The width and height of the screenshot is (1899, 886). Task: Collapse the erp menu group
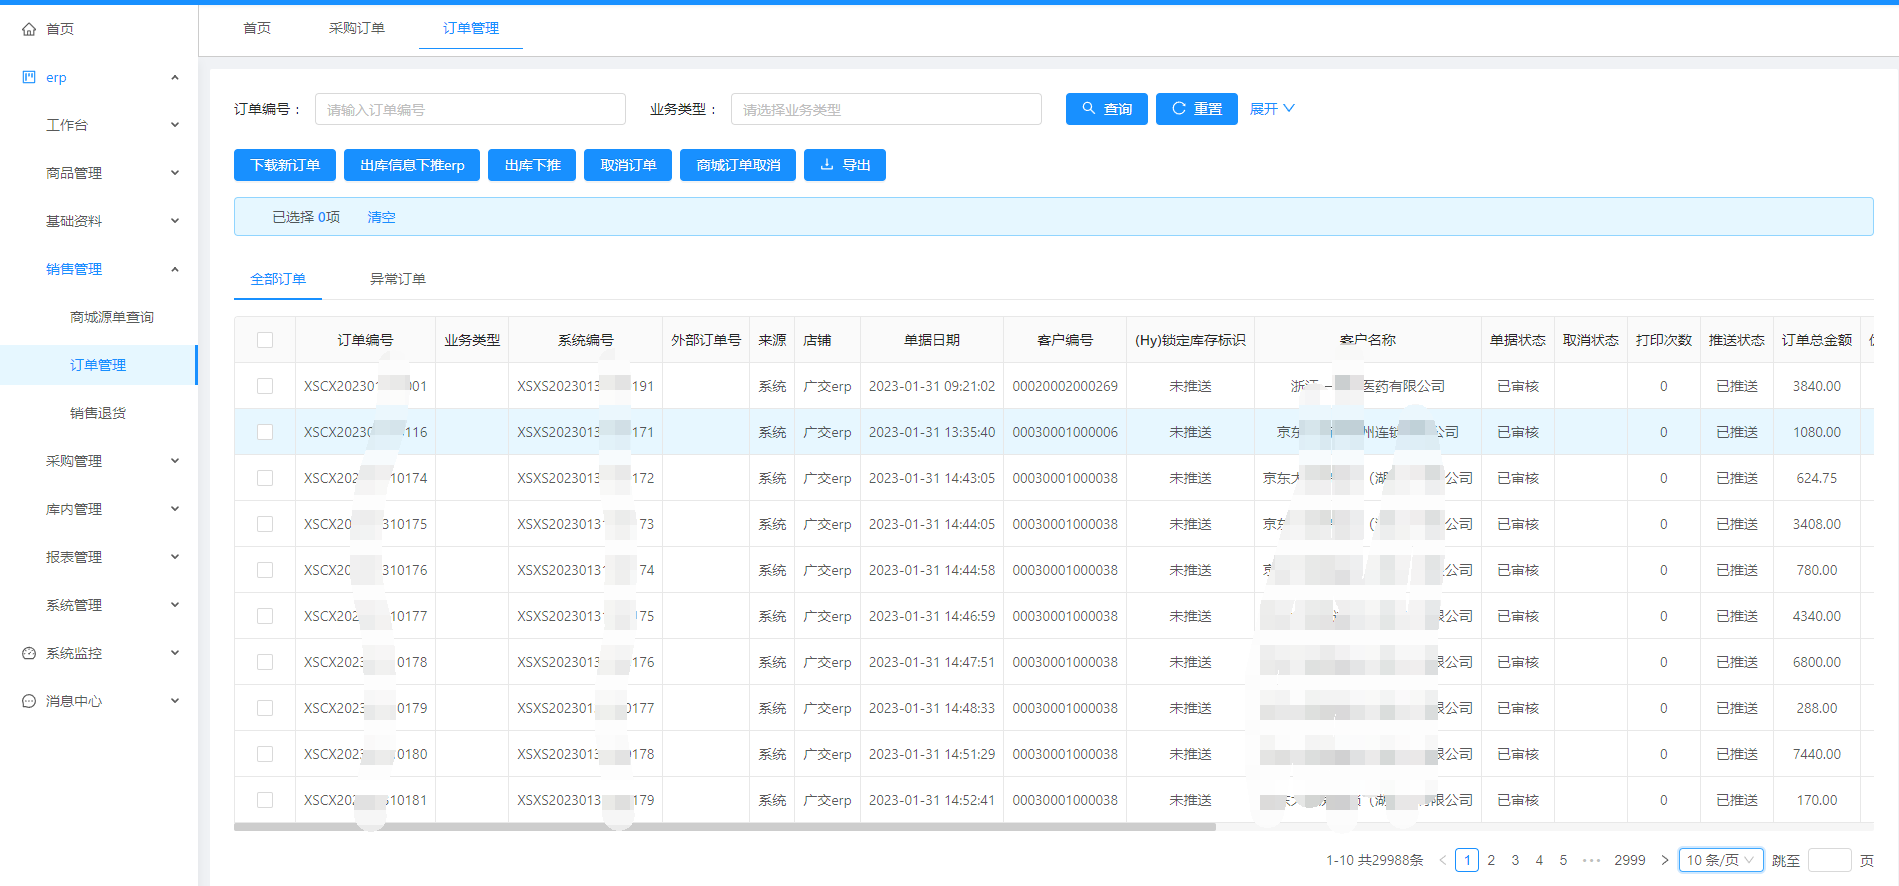(x=175, y=77)
